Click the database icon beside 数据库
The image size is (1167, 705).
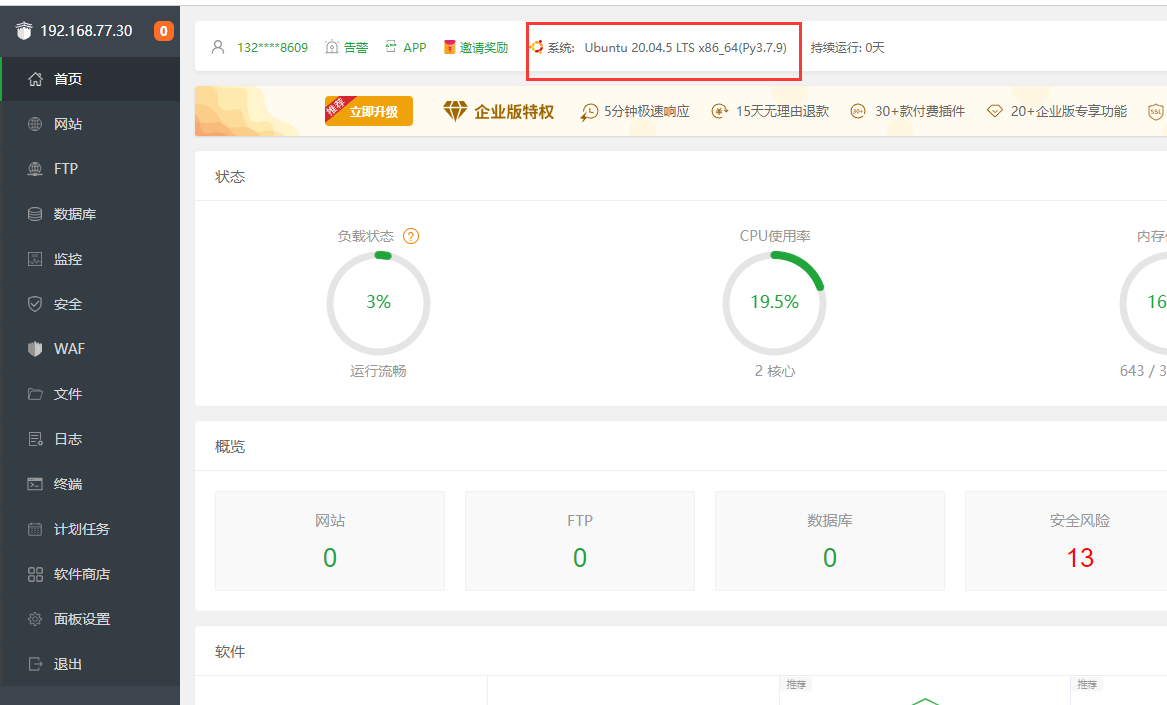coord(35,214)
